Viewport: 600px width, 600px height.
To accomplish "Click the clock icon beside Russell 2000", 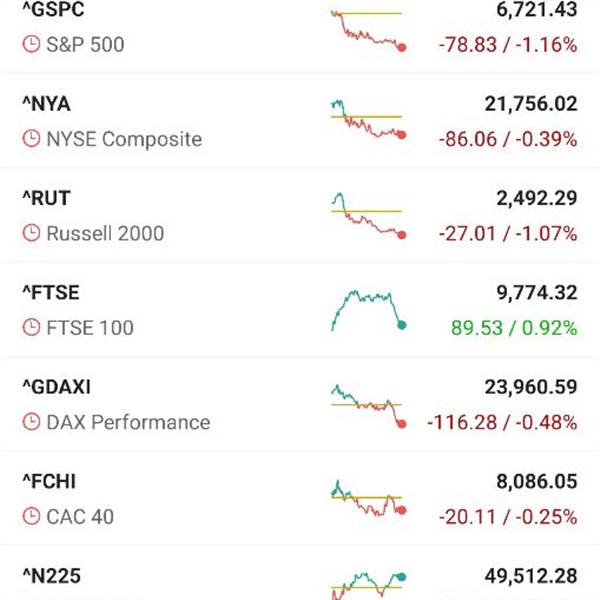I will point(32,233).
